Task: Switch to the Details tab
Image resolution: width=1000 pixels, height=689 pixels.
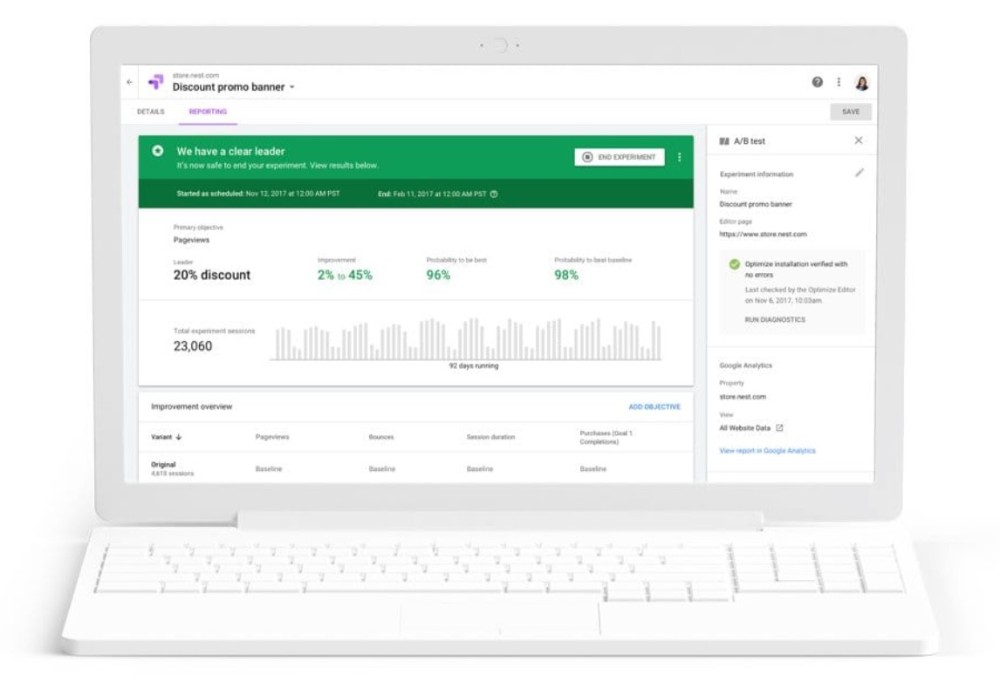Action: (151, 112)
